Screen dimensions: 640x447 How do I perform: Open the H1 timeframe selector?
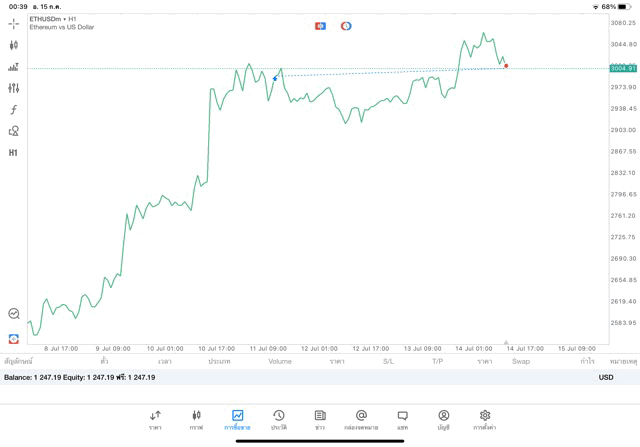click(x=14, y=153)
